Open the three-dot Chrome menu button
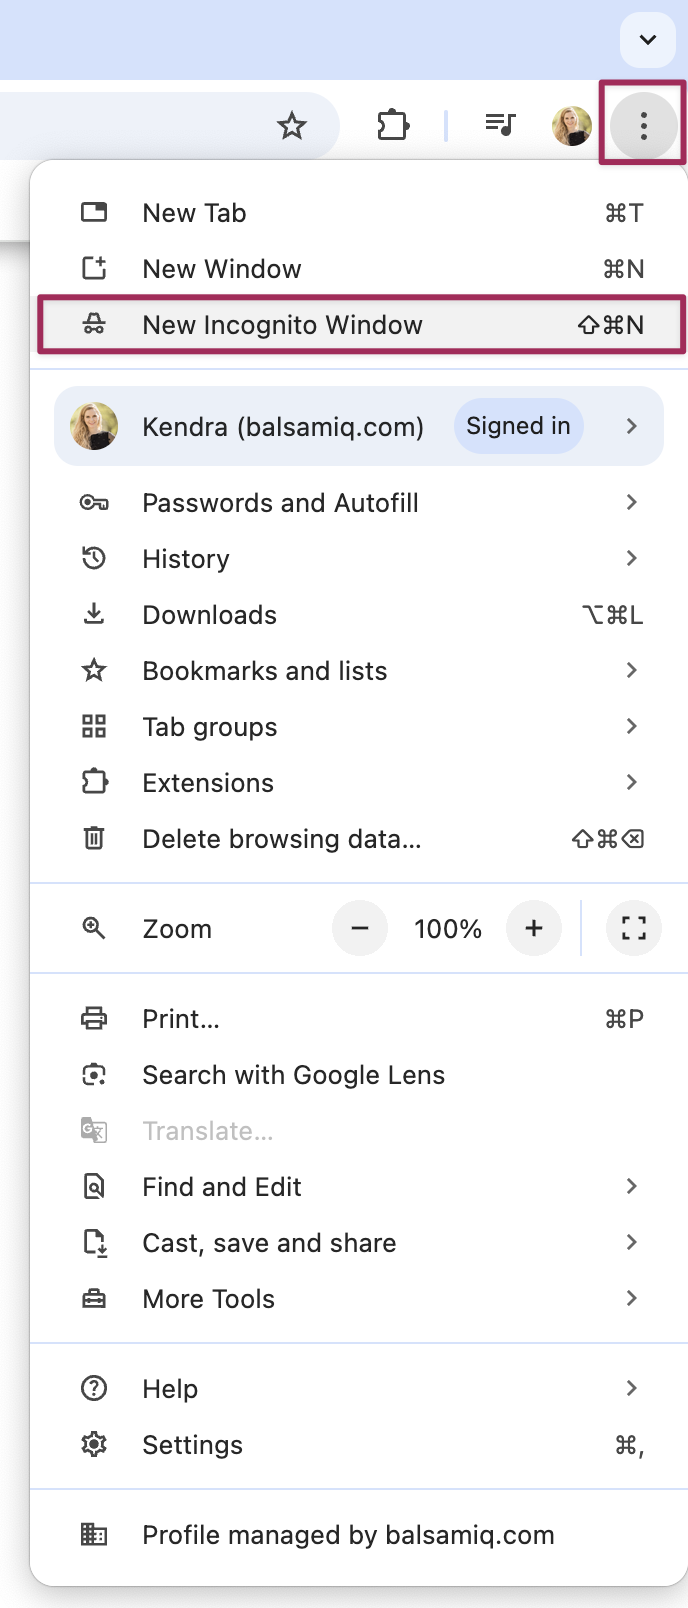The height and width of the screenshot is (1608, 688). (x=644, y=126)
